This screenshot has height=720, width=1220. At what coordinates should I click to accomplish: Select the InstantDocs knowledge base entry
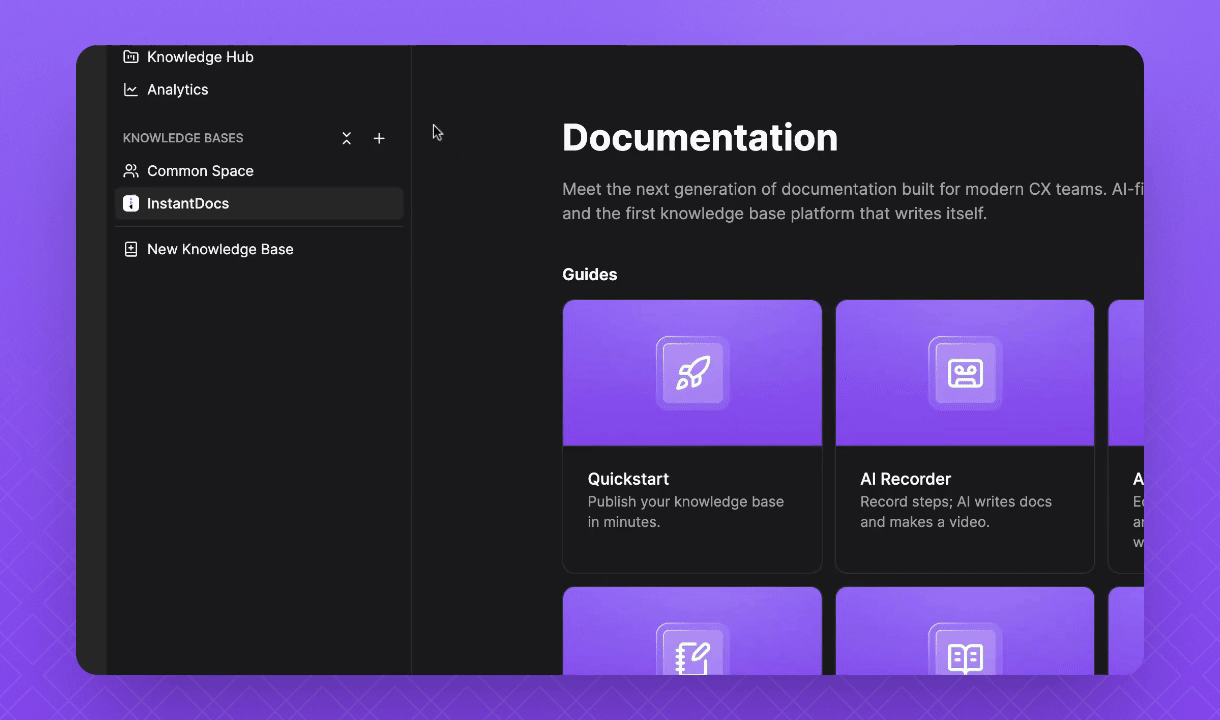coord(188,204)
